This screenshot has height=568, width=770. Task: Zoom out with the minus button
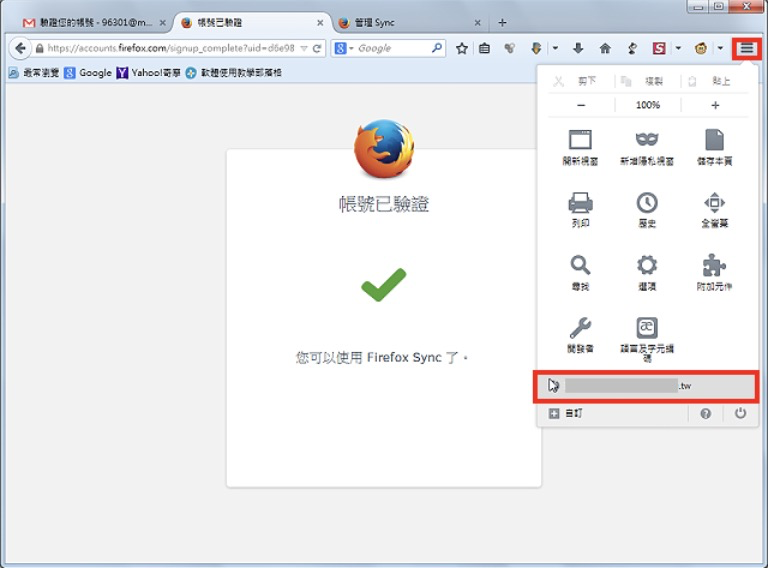tap(581, 105)
